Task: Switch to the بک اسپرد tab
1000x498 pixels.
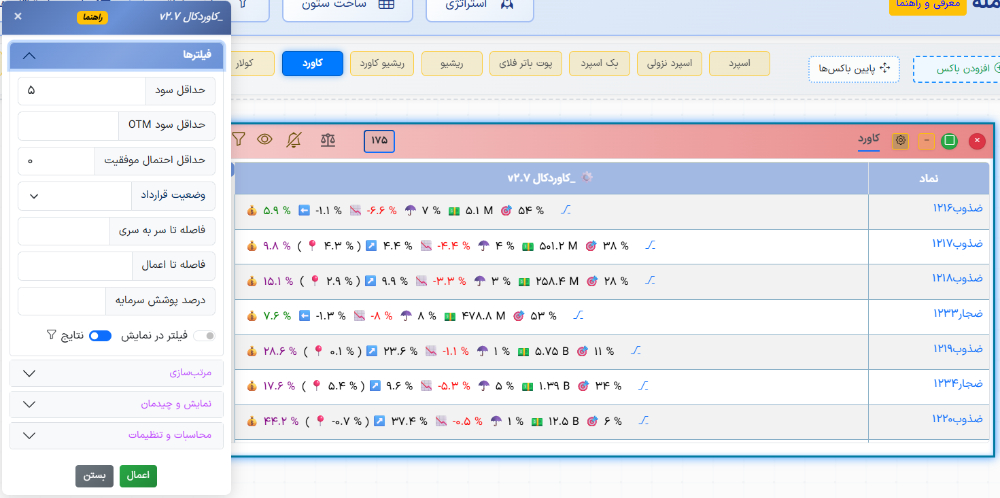Action: pyautogui.click(x=600, y=64)
